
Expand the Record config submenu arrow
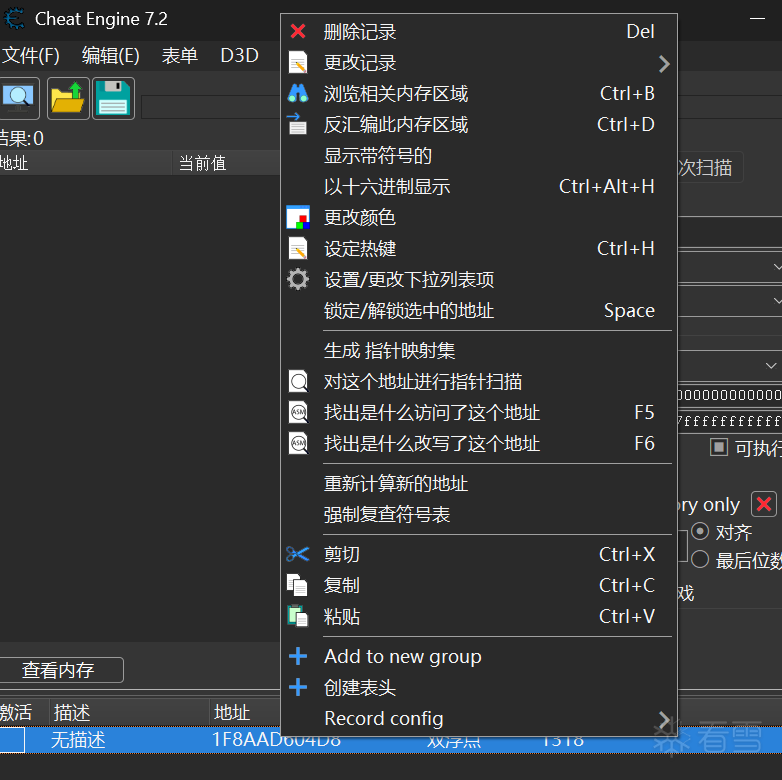663,719
